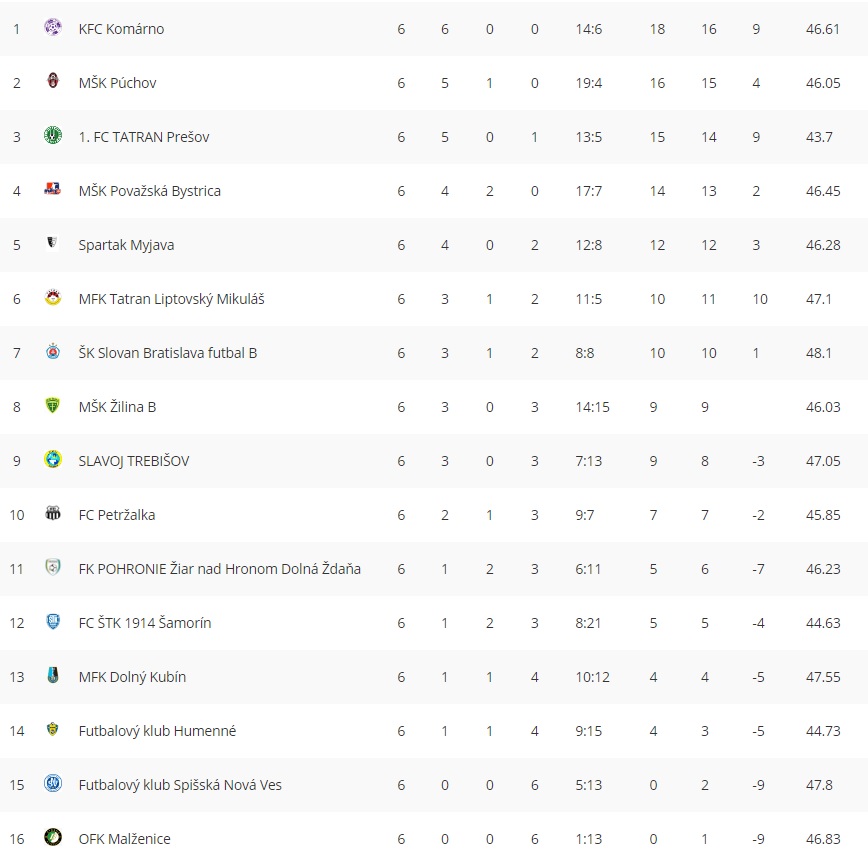Open the Futbalový klub Humenné team link
This screenshot has width=868, height=862.
pyautogui.click(x=157, y=731)
